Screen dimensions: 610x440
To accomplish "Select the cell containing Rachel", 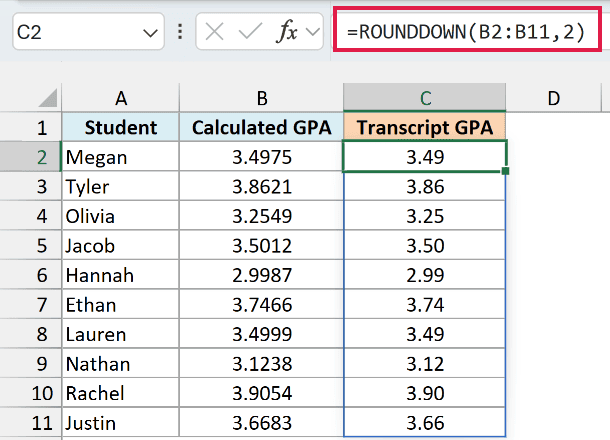I will pos(121,393).
